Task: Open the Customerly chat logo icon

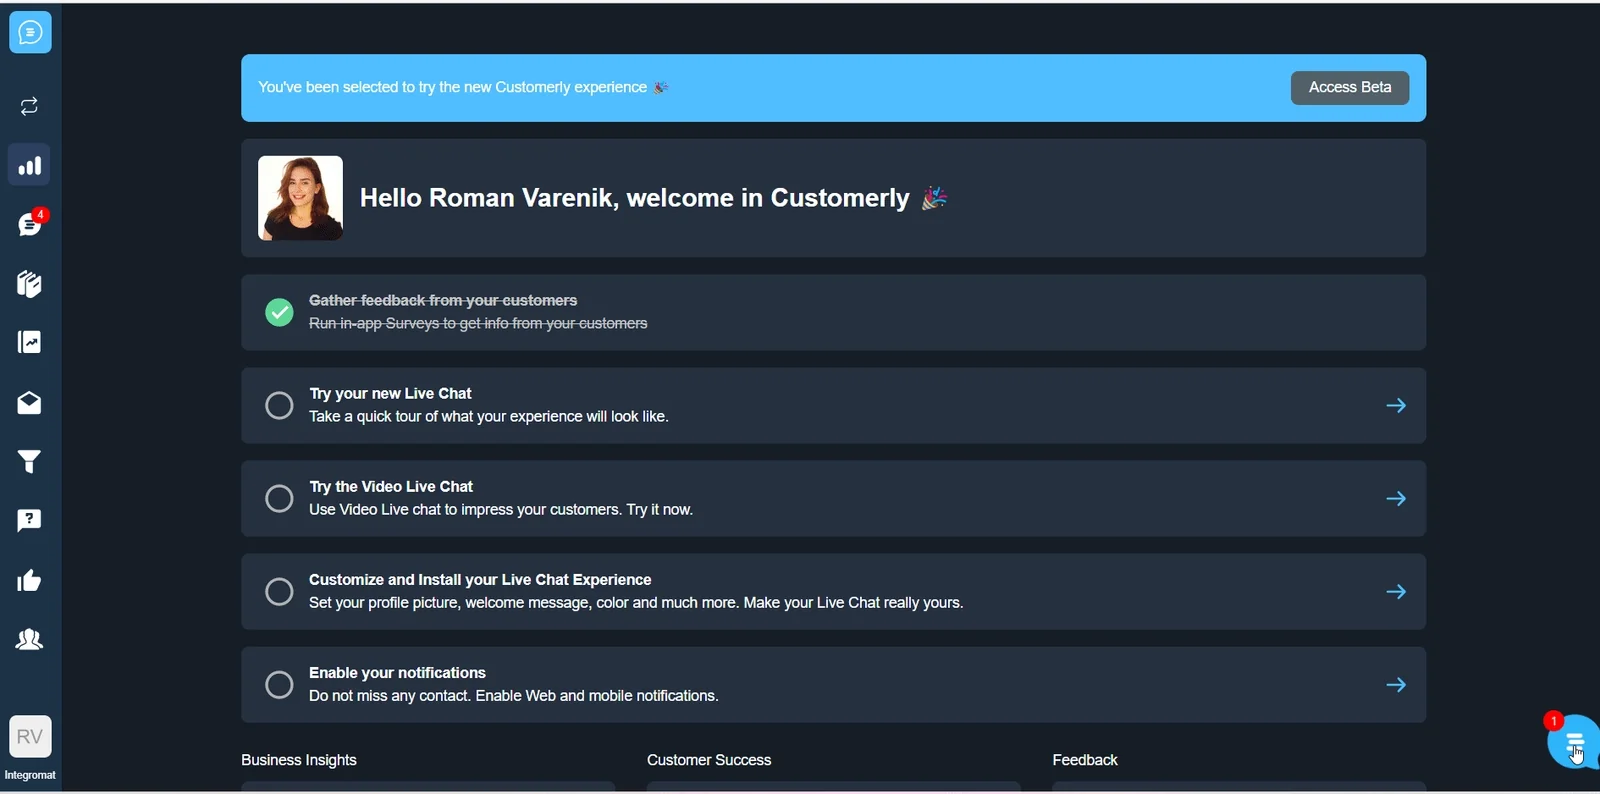Action: (30, 33)
